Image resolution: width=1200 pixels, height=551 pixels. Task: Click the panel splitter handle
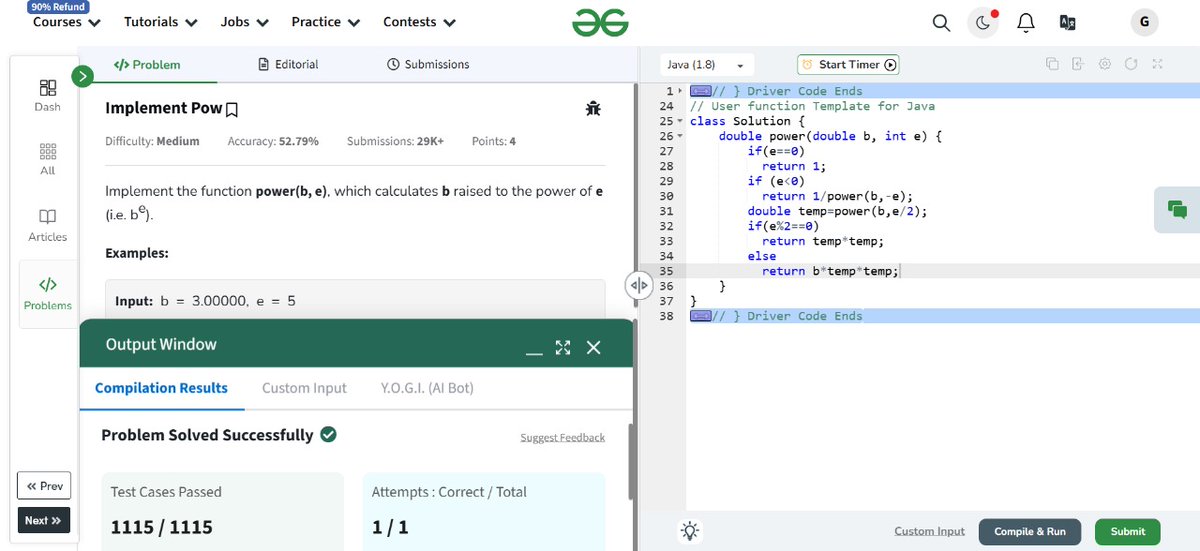click(637, 285)
